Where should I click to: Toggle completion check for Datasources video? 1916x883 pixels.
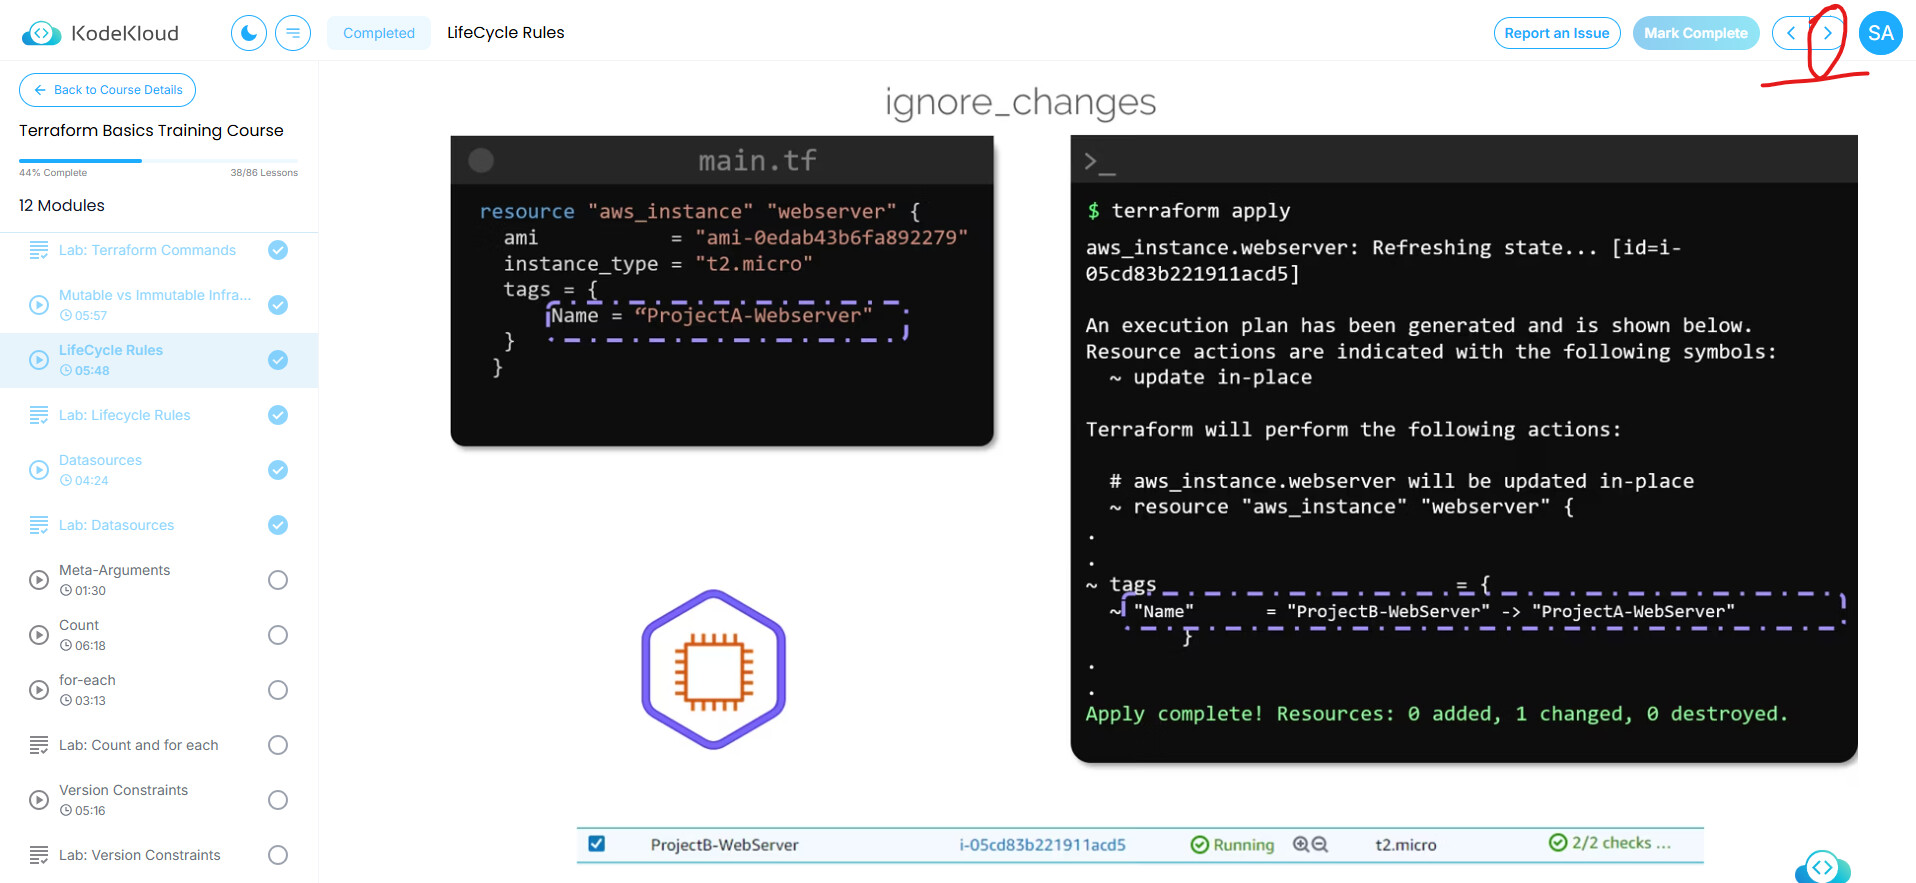pos(278,470)
